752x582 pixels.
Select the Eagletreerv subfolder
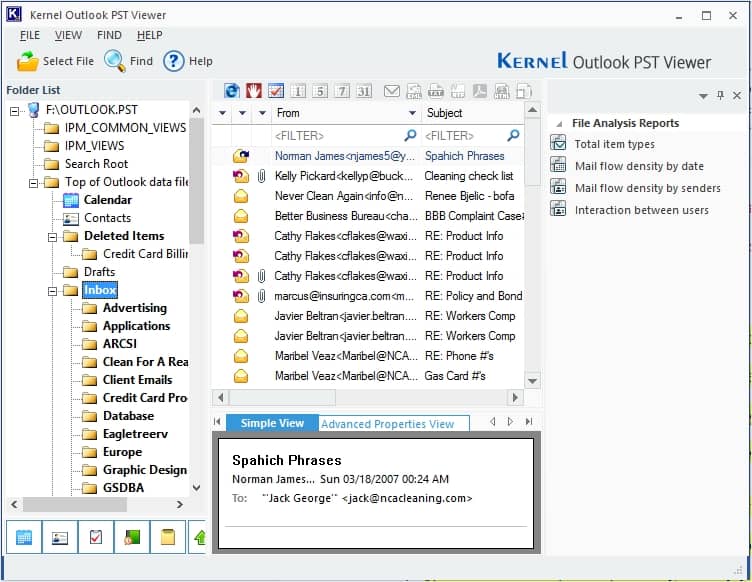[135, 434]
